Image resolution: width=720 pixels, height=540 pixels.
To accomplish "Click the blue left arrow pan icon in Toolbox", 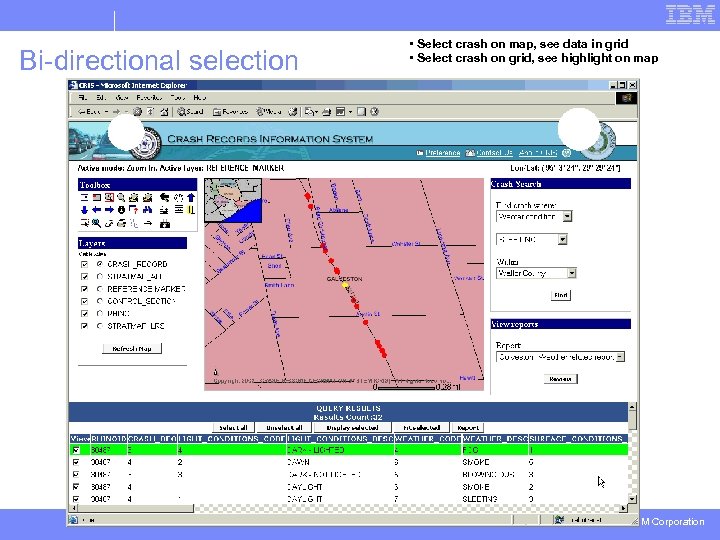I will [96, 210].
